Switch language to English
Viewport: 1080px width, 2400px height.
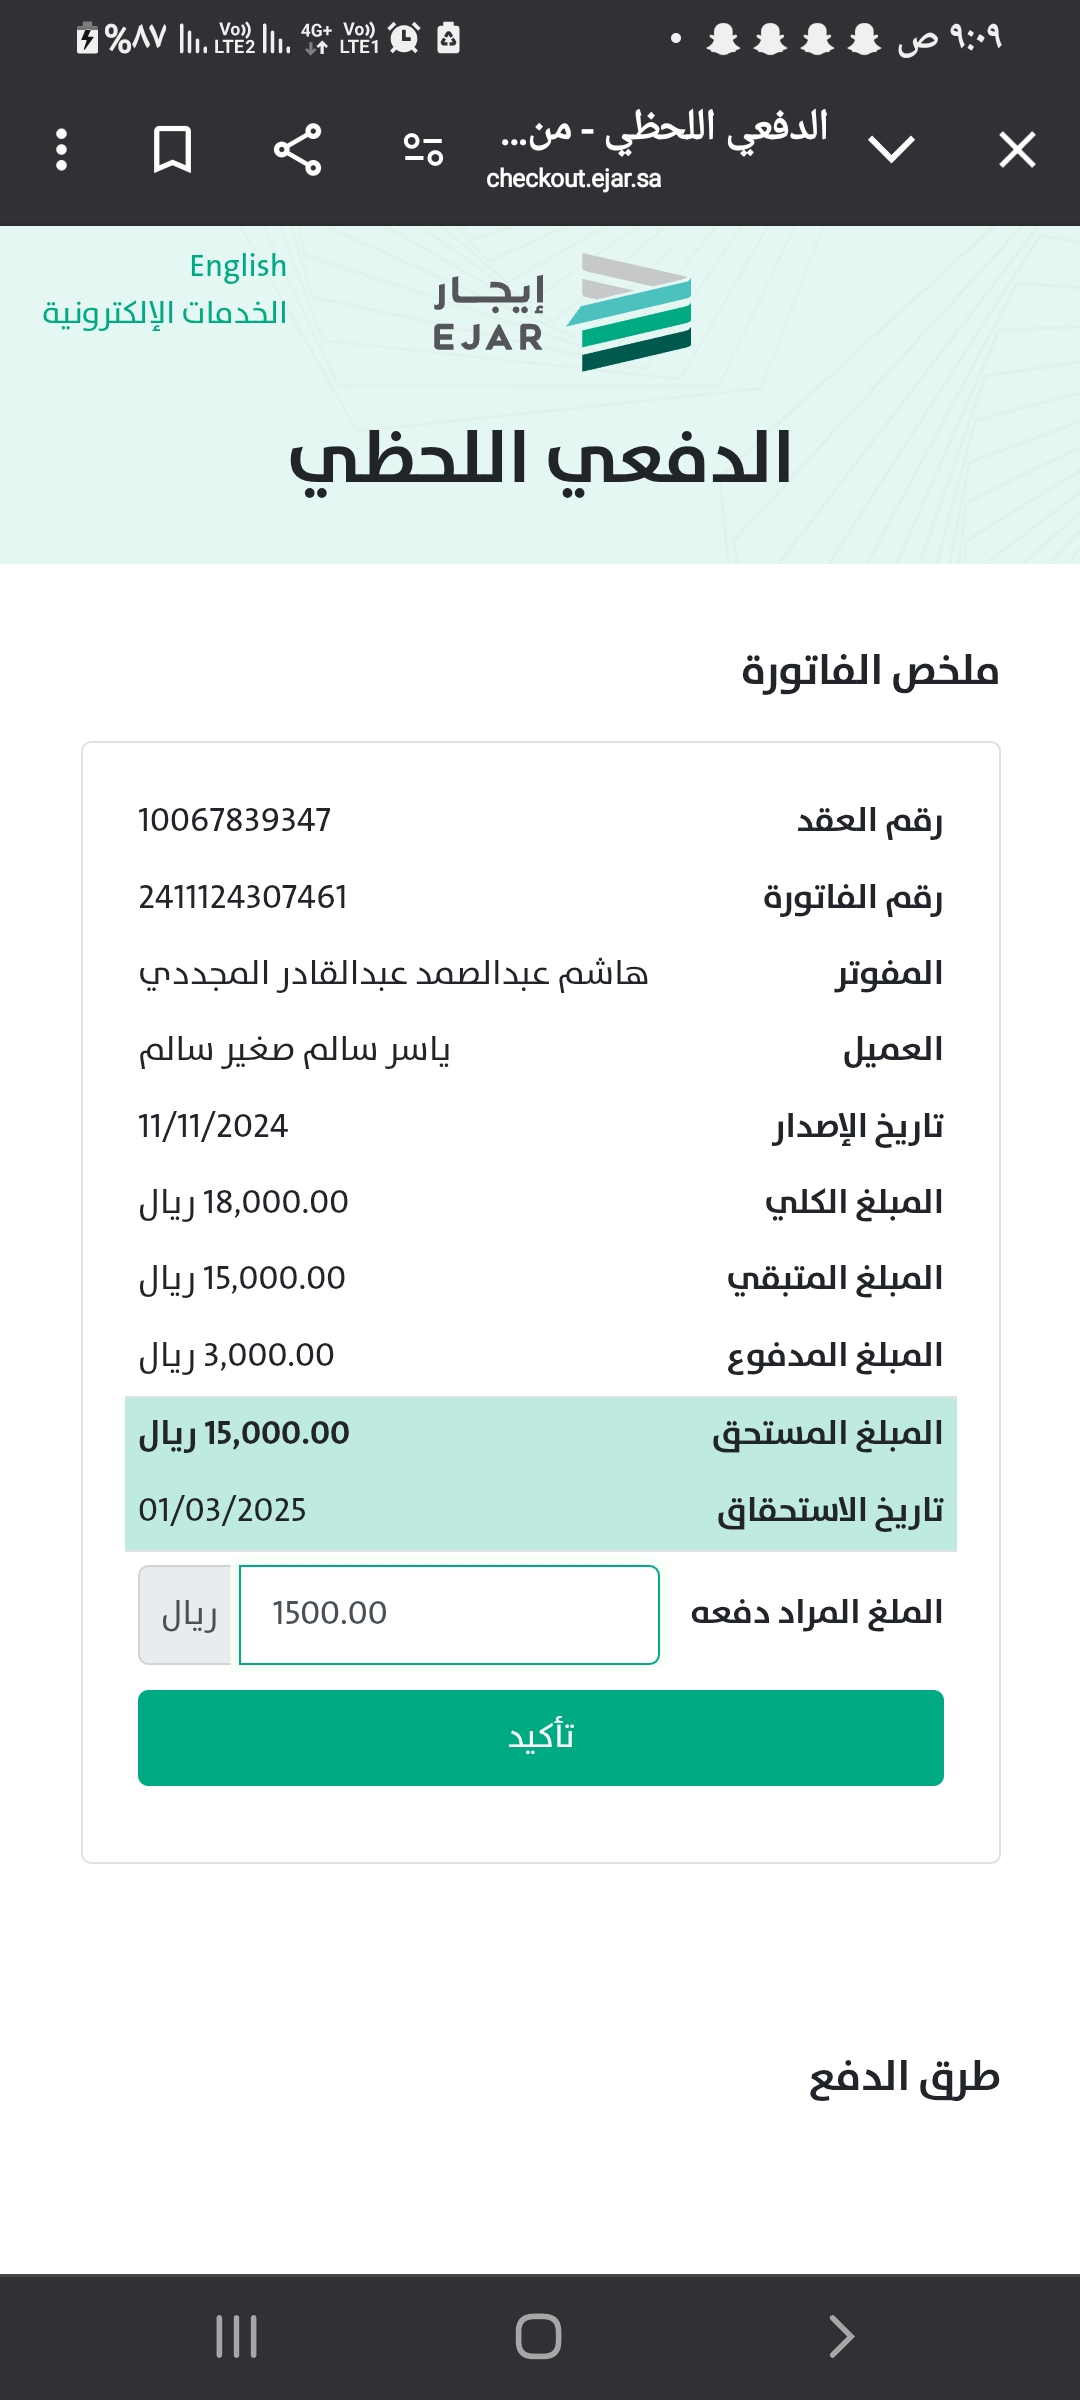click(x=238, y=266)
